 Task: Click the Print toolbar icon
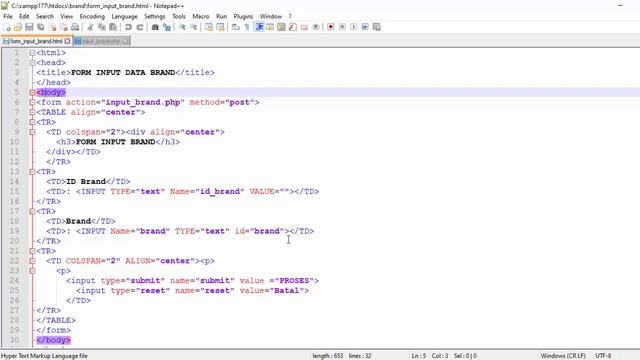click(x=75, y=27)
